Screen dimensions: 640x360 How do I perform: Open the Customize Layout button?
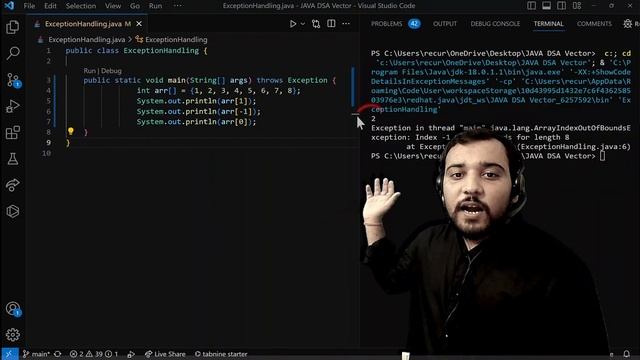click(x=577, y=6)
